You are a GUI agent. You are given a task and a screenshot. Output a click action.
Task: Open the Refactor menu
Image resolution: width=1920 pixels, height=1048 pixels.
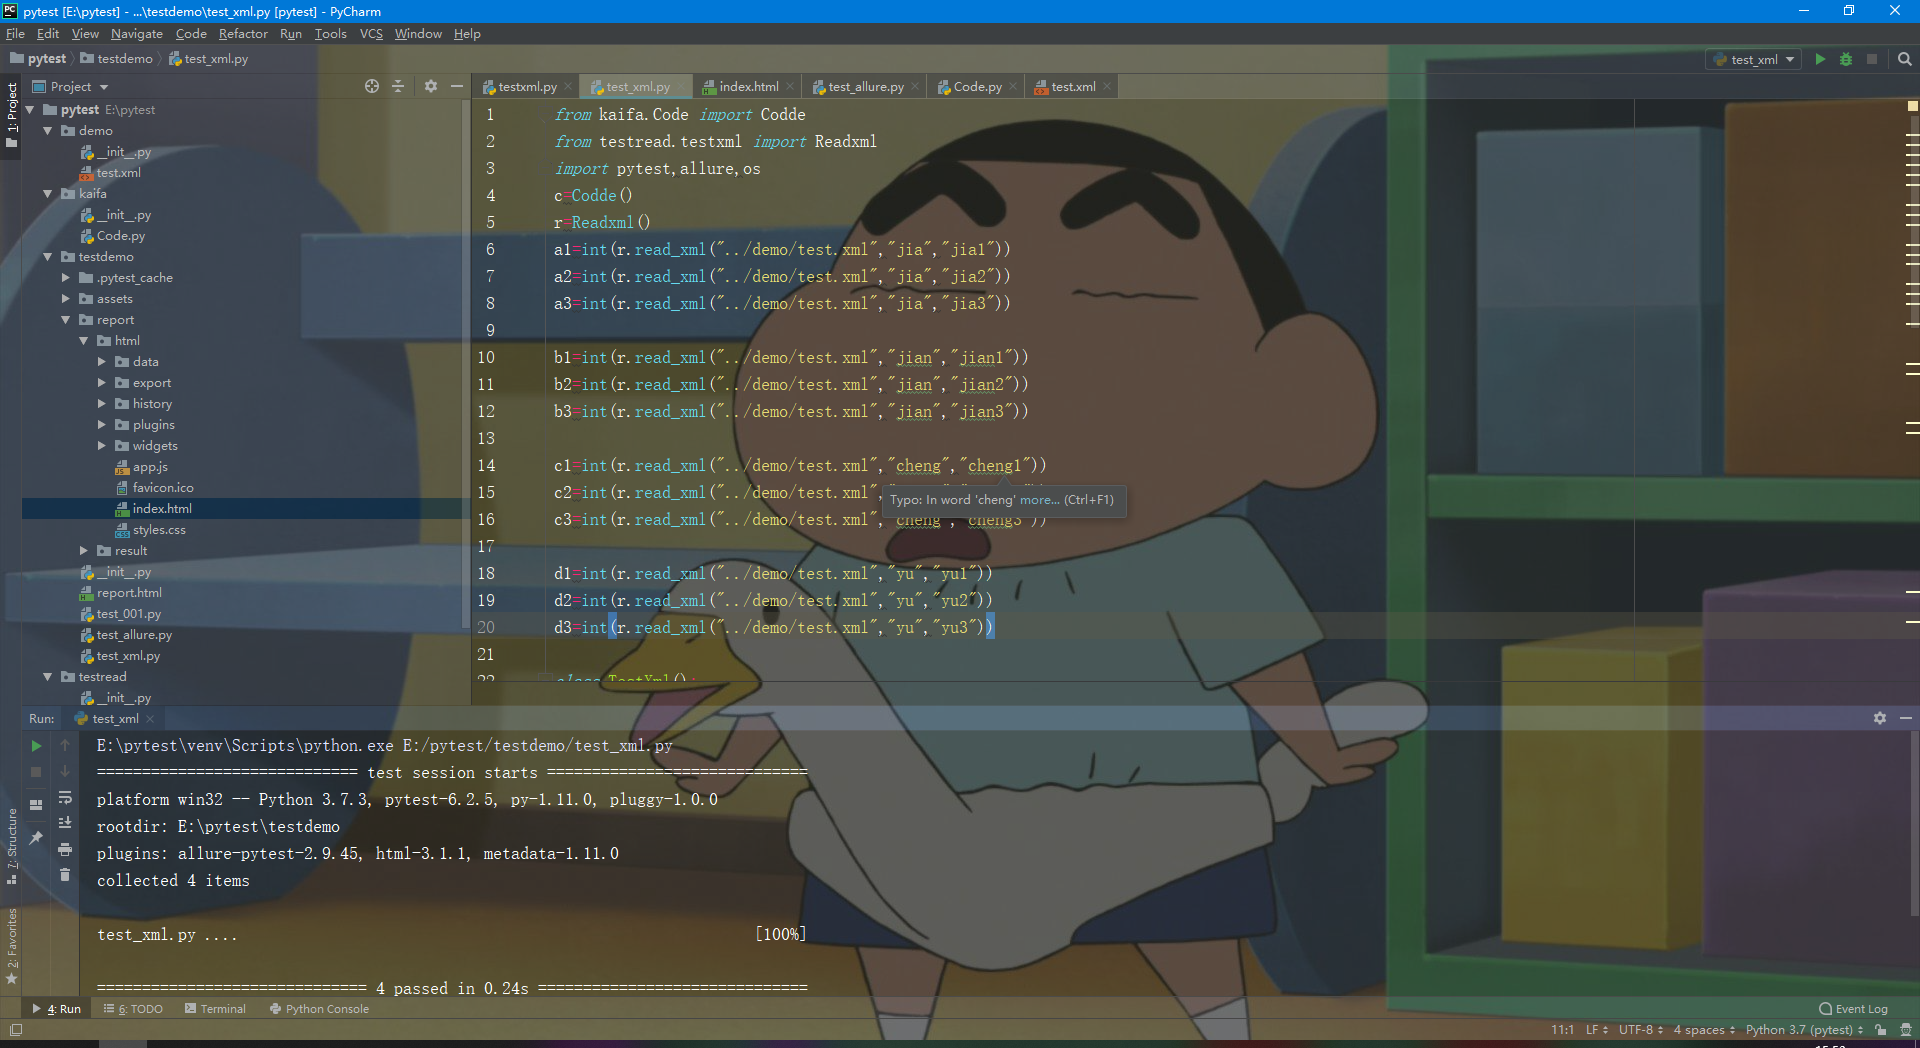[243, 33]
